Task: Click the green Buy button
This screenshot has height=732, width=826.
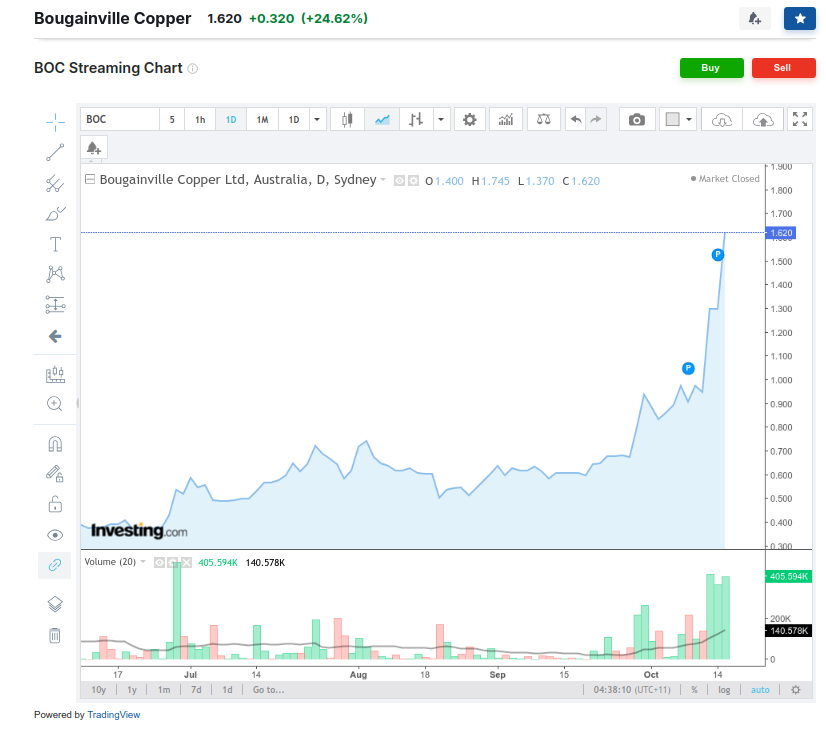Action: pyautogui.click(x=711, y=68)
